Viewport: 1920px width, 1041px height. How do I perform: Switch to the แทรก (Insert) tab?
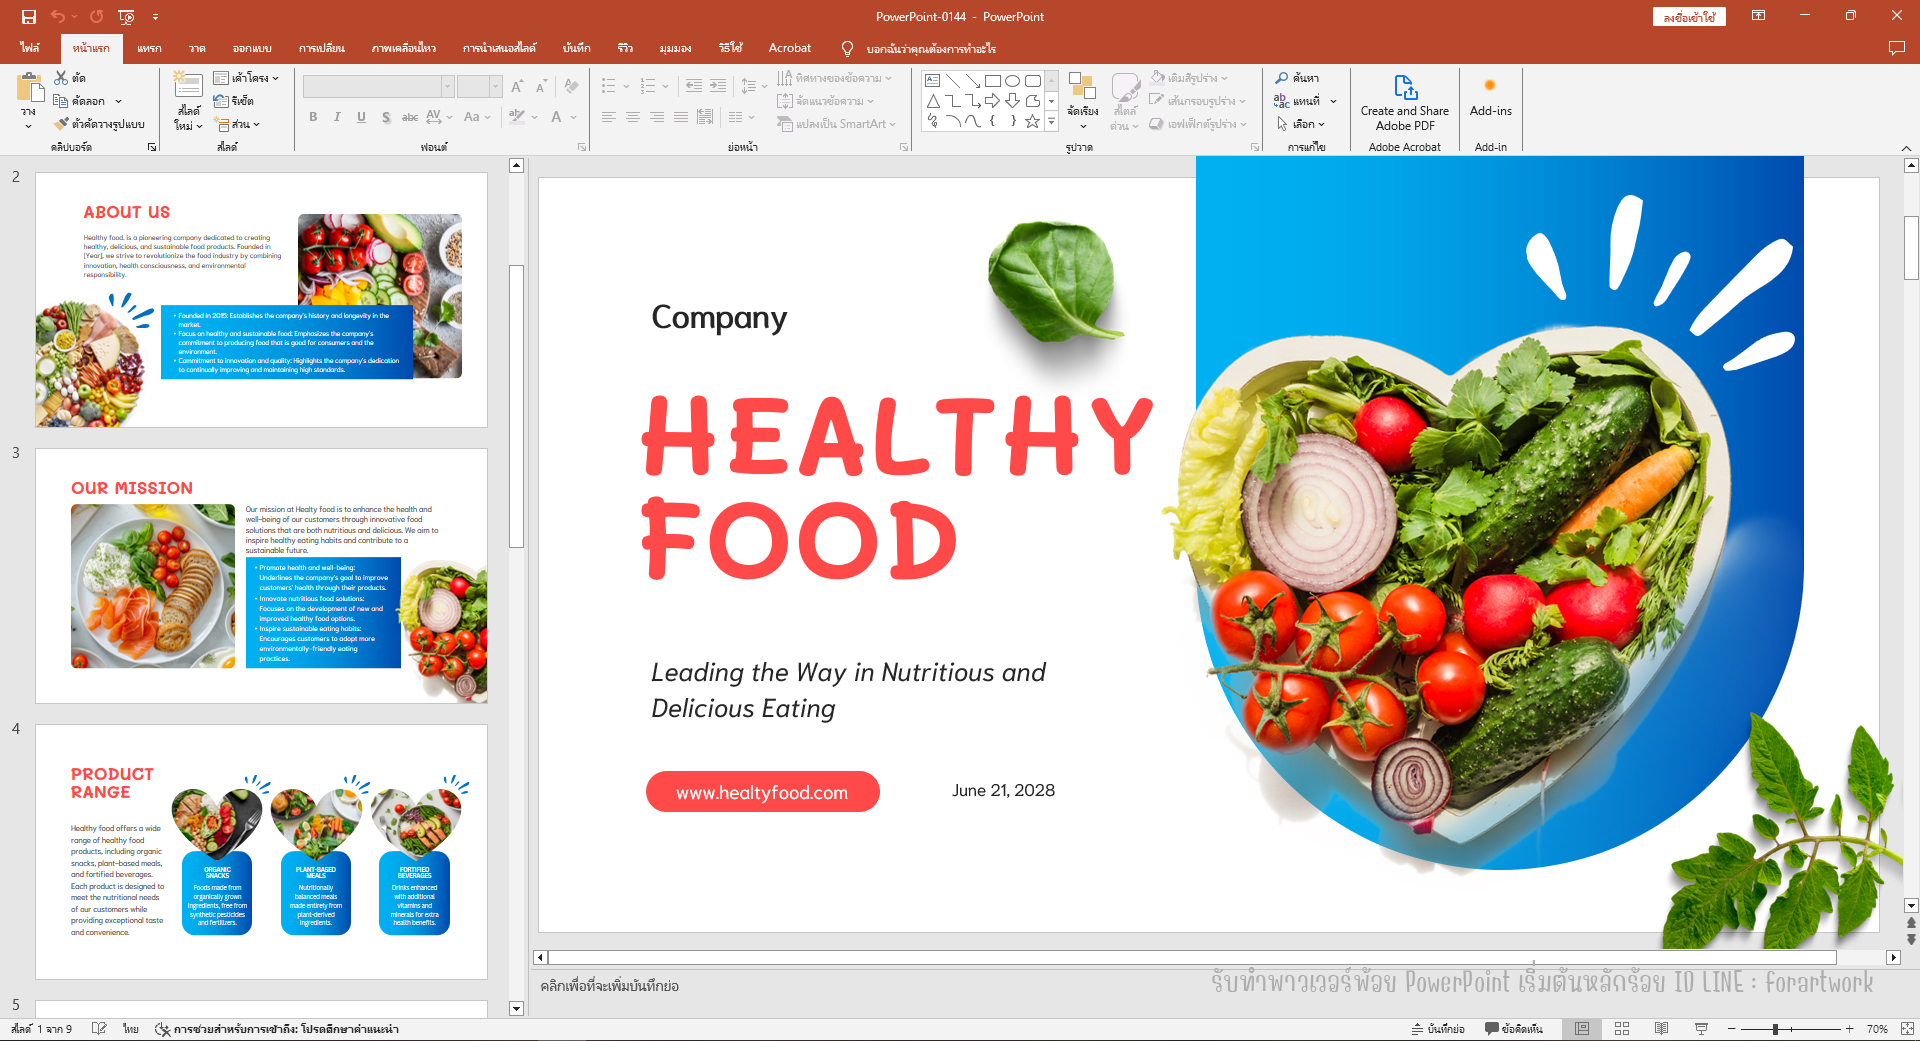click(x=149, y=48)
